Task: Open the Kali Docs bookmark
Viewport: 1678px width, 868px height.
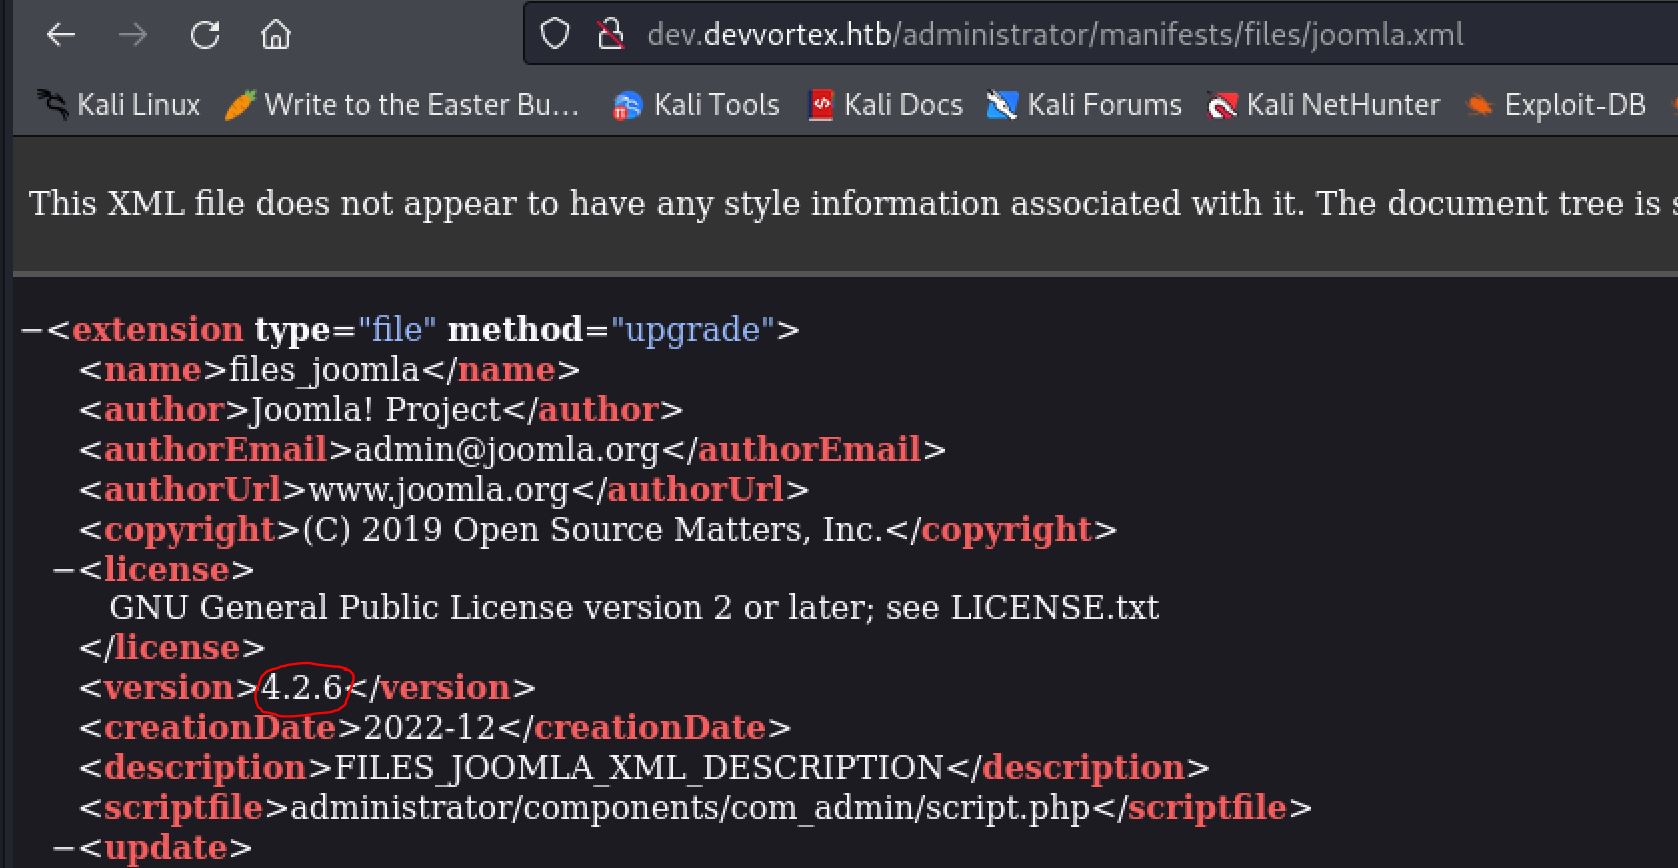Action: (x=885, y=105)
